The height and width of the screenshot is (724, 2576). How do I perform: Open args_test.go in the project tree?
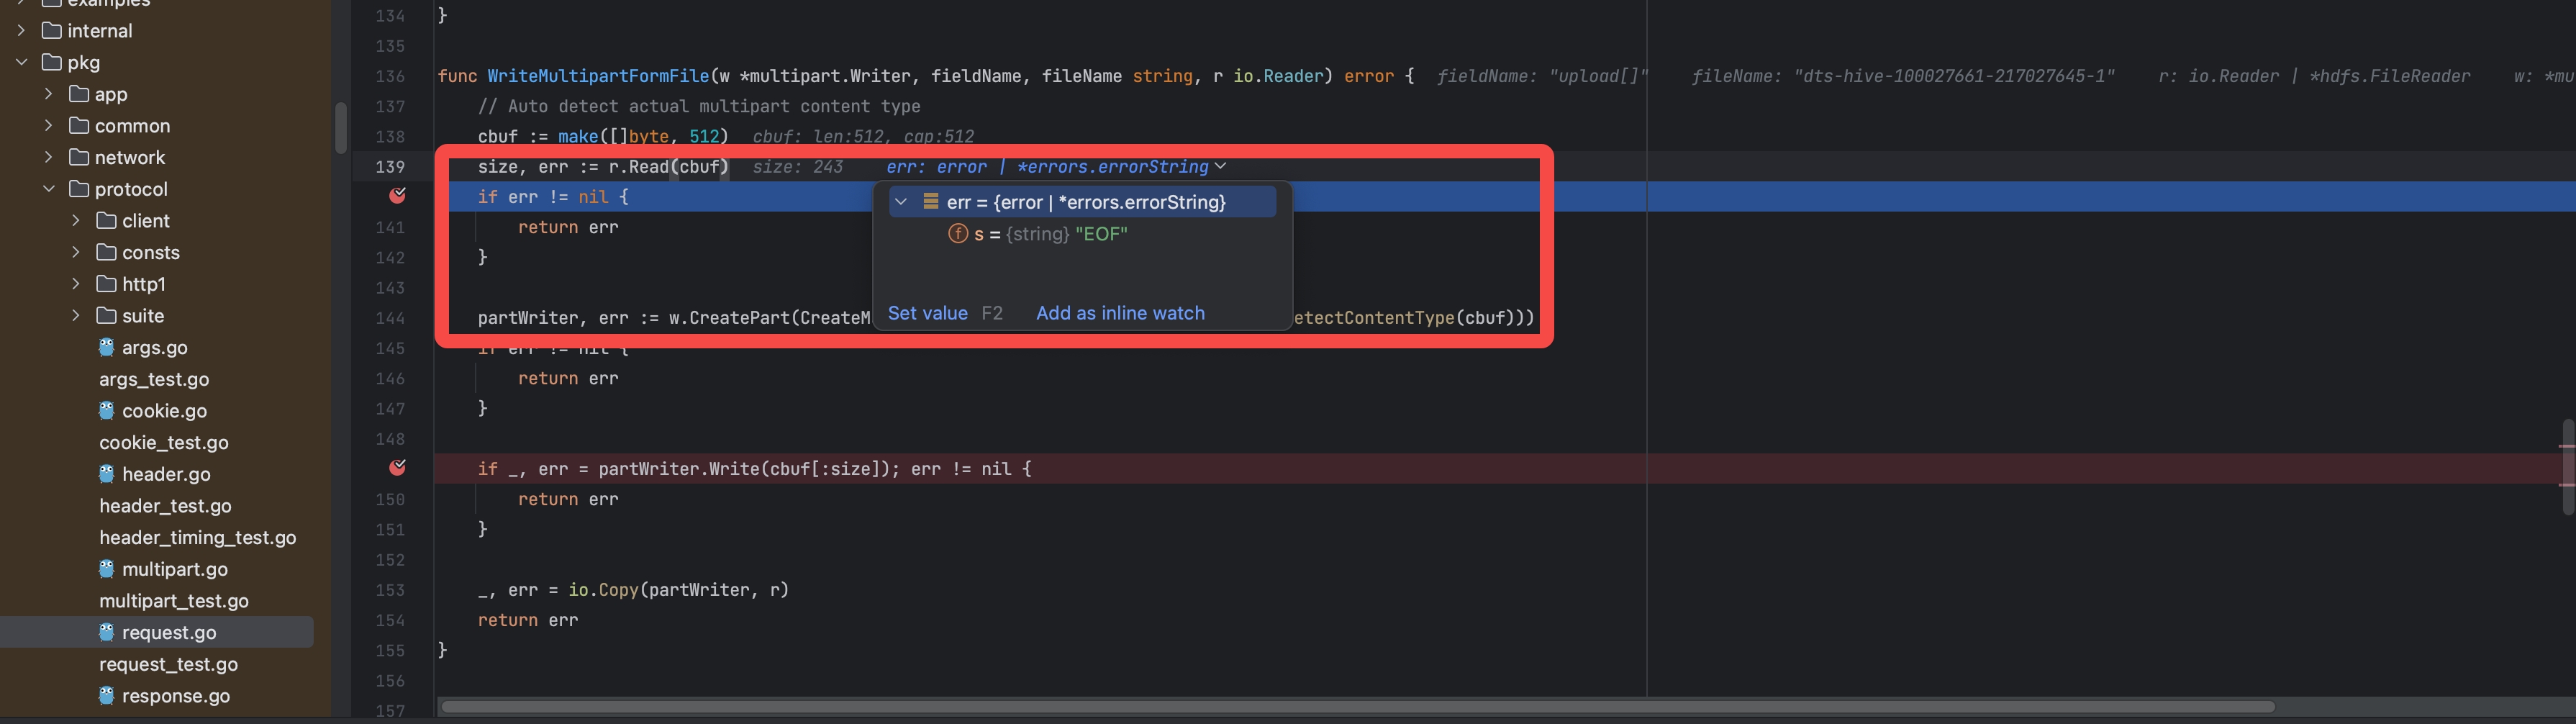154,379
